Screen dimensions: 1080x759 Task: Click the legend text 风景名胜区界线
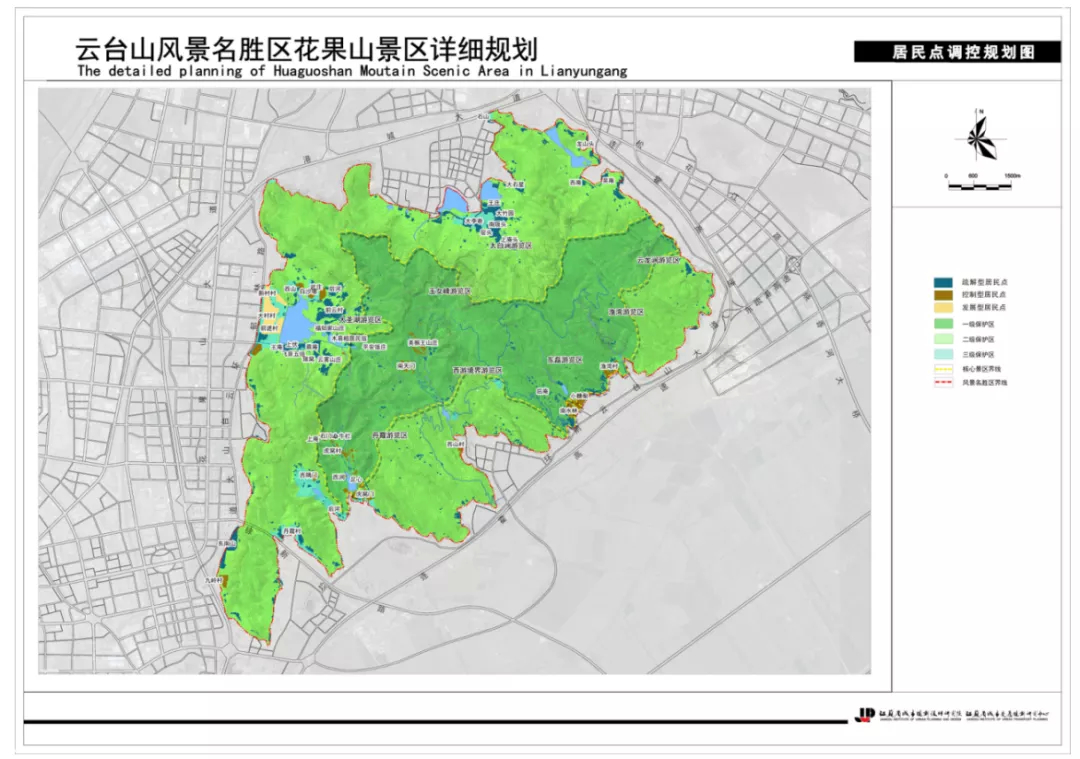pyautogui.click(x=984, y=382)
